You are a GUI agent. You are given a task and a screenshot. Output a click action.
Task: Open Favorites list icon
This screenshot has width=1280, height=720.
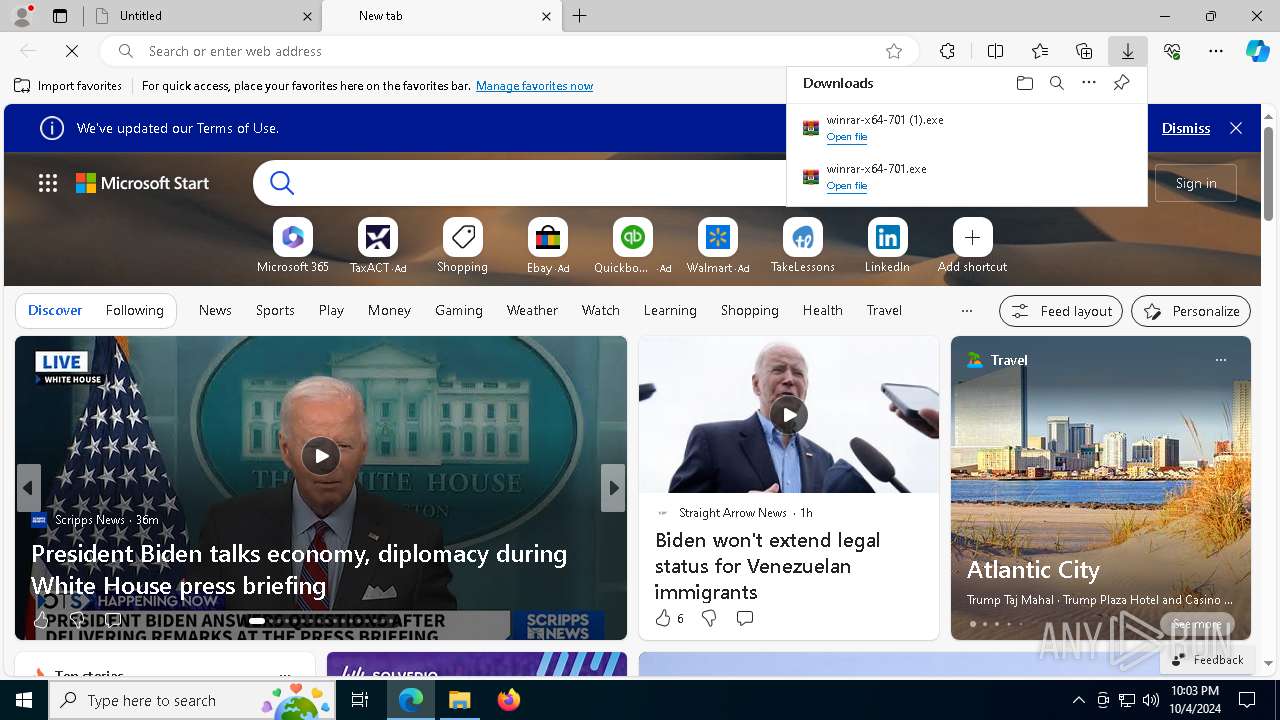pos(1040,51)
